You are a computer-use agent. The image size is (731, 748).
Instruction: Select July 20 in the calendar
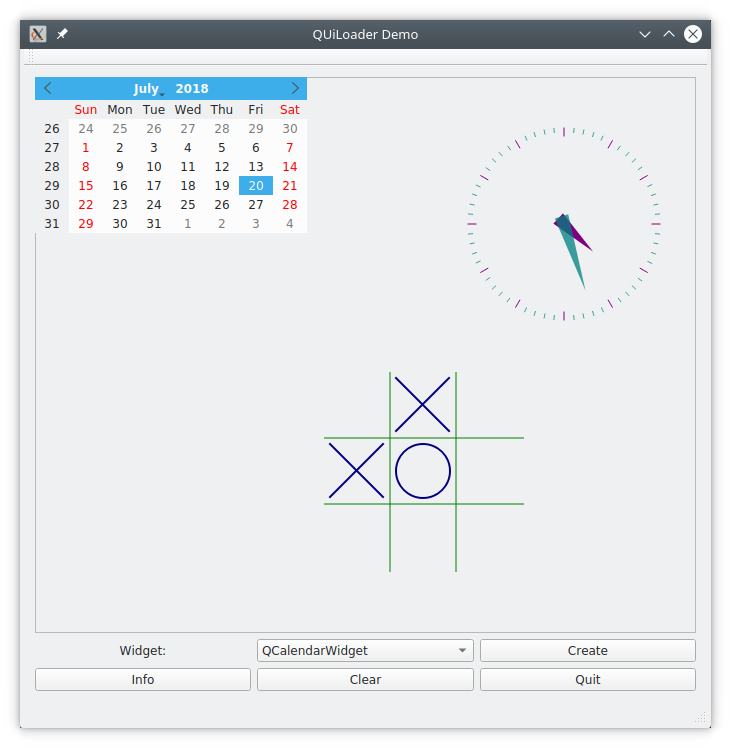[256, 186]
